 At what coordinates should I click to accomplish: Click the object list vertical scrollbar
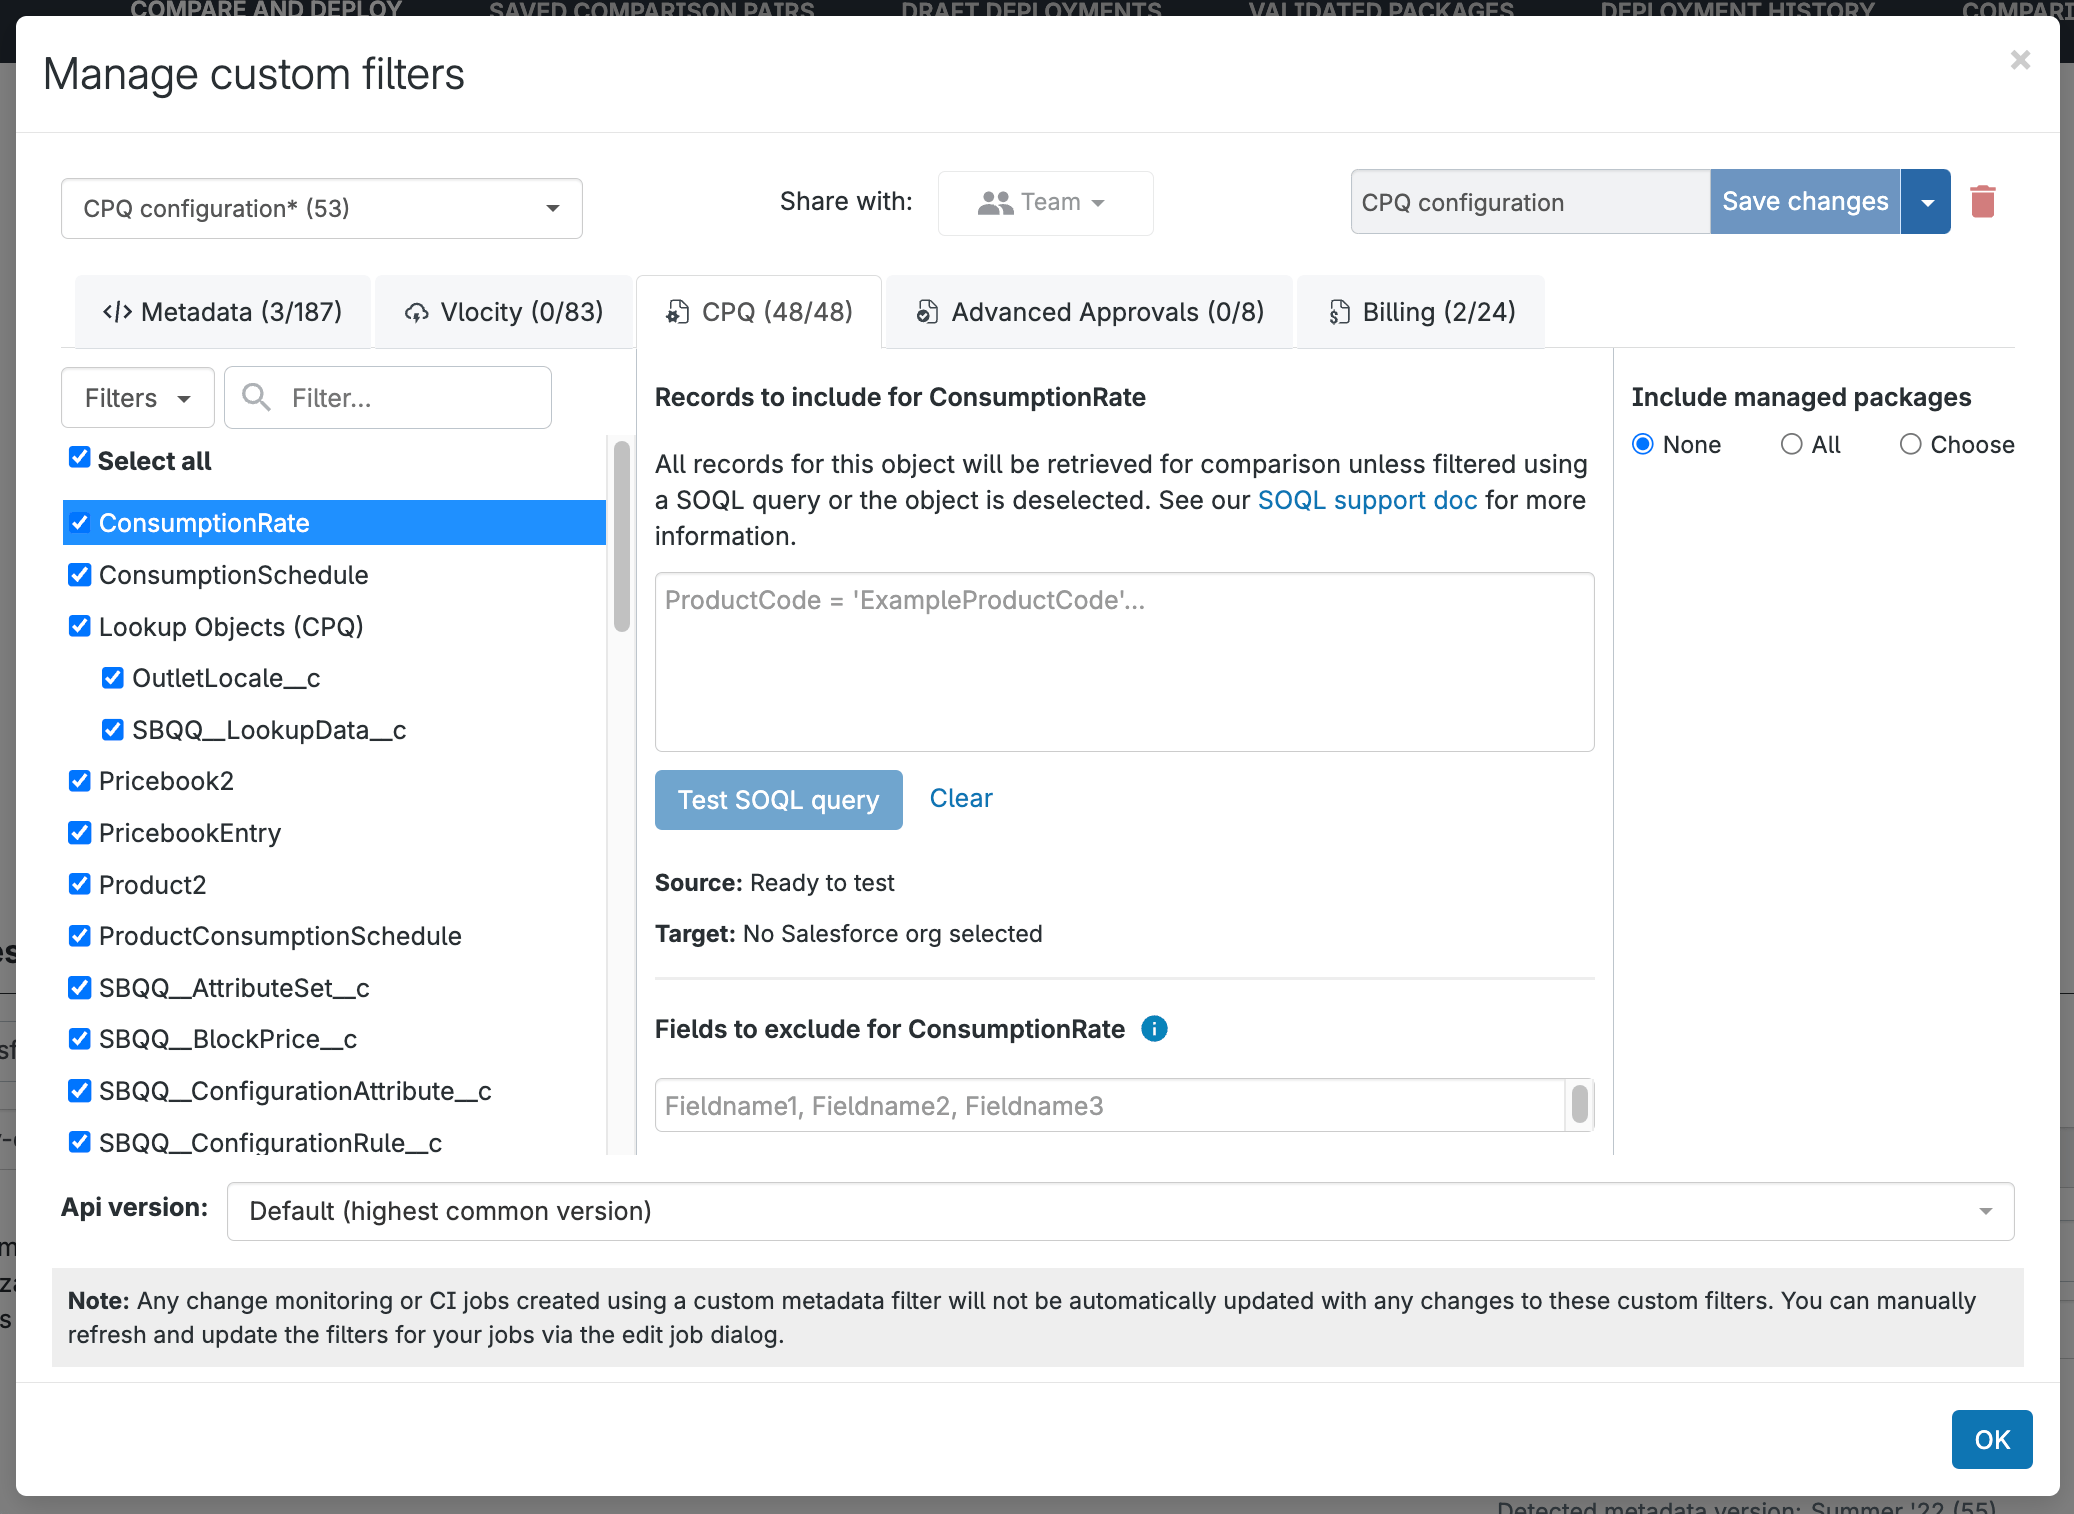(x=621, y=536)
